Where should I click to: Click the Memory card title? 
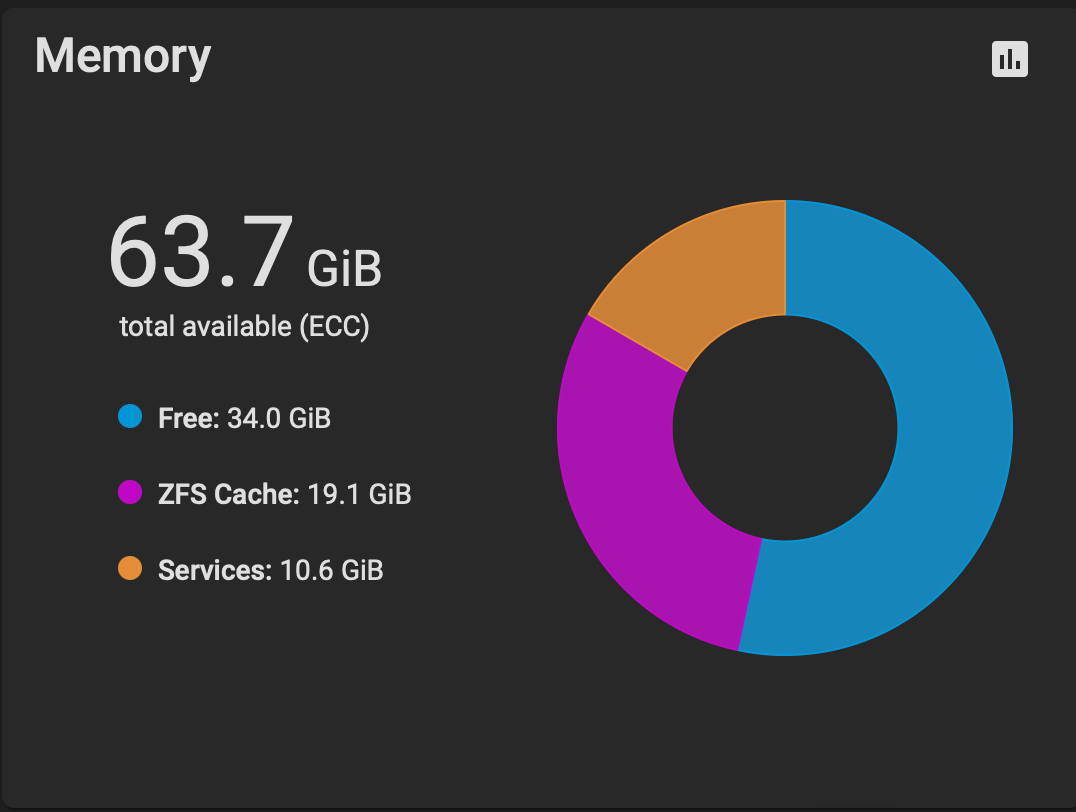[x=123, y=56]
